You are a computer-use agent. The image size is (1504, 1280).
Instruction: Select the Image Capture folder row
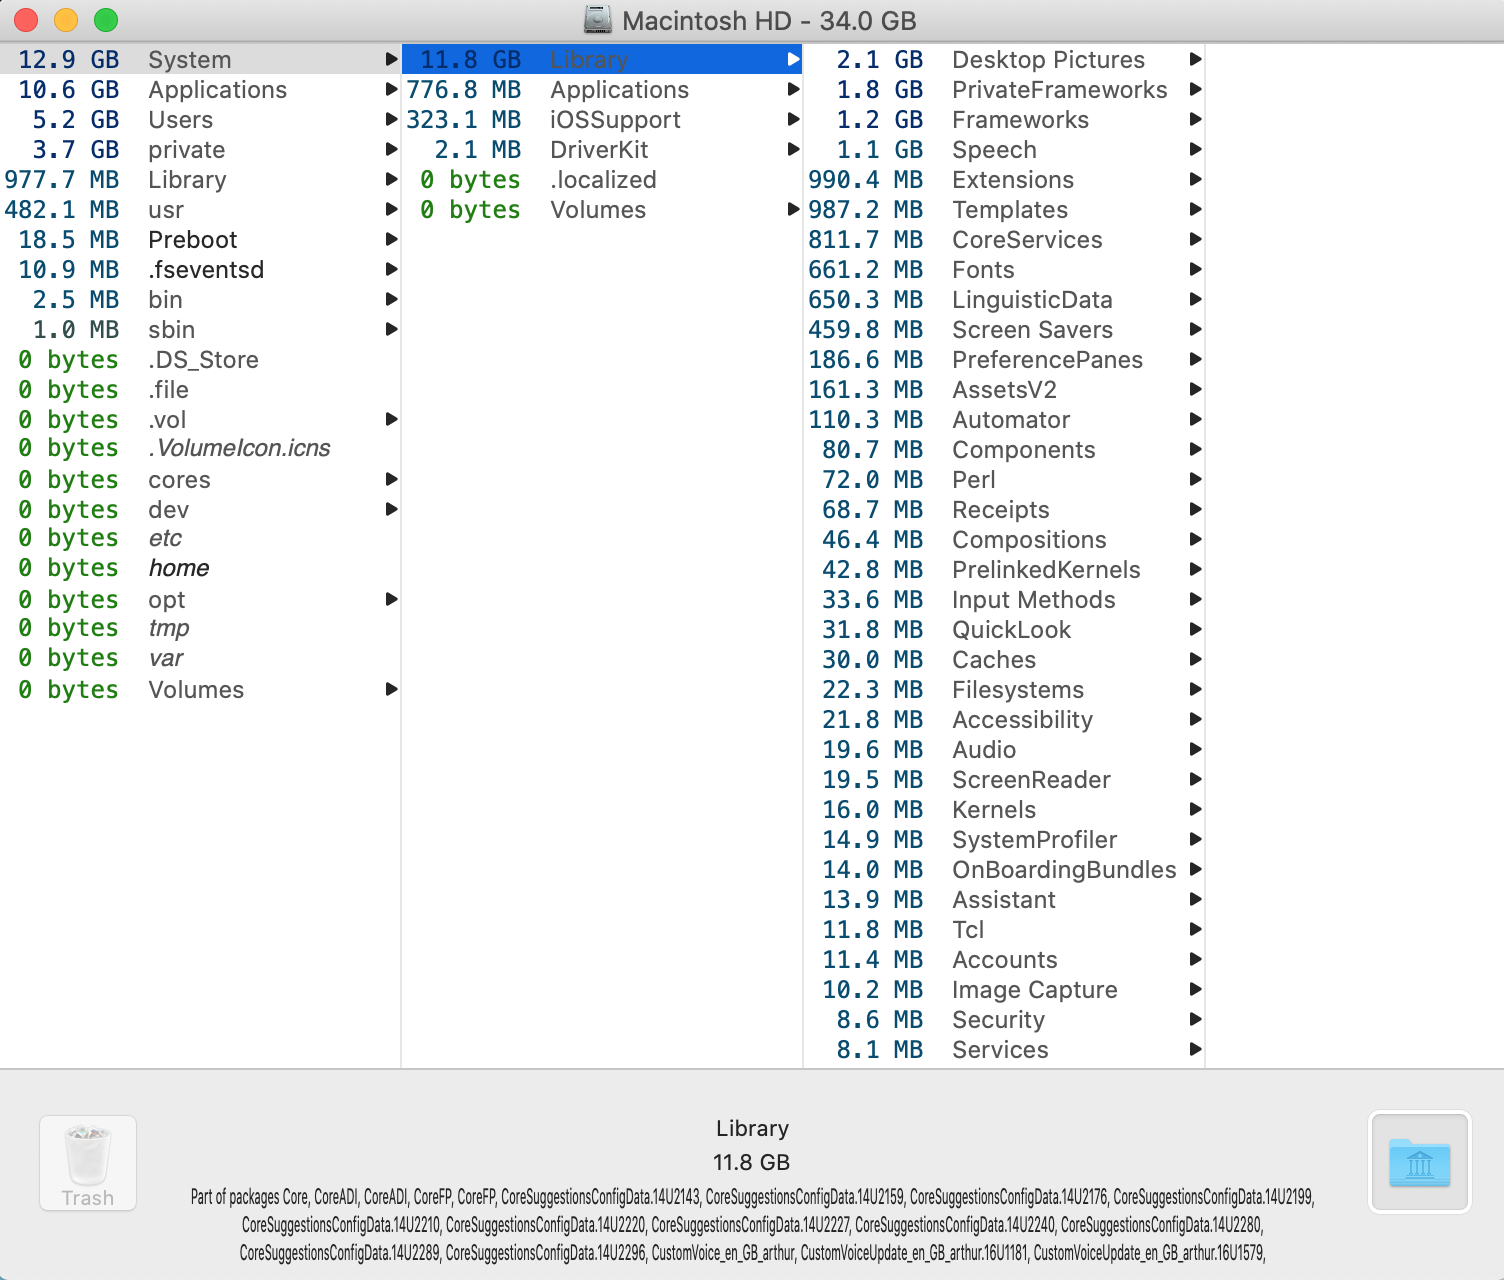pos(1004,990)
